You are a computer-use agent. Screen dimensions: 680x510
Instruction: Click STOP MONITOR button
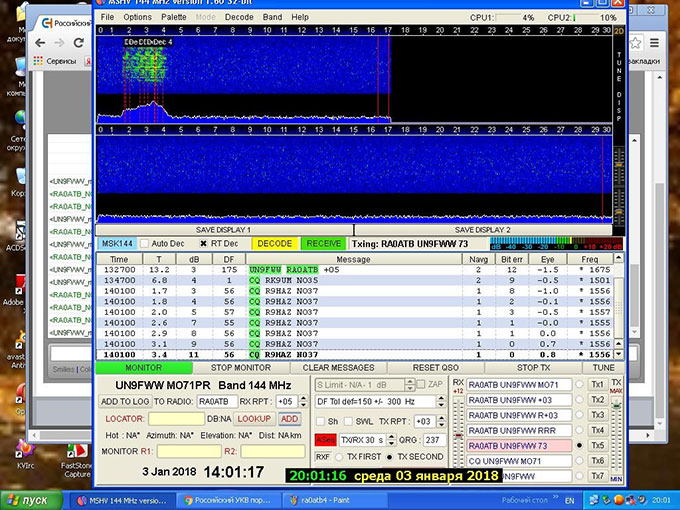click(241, 368)
